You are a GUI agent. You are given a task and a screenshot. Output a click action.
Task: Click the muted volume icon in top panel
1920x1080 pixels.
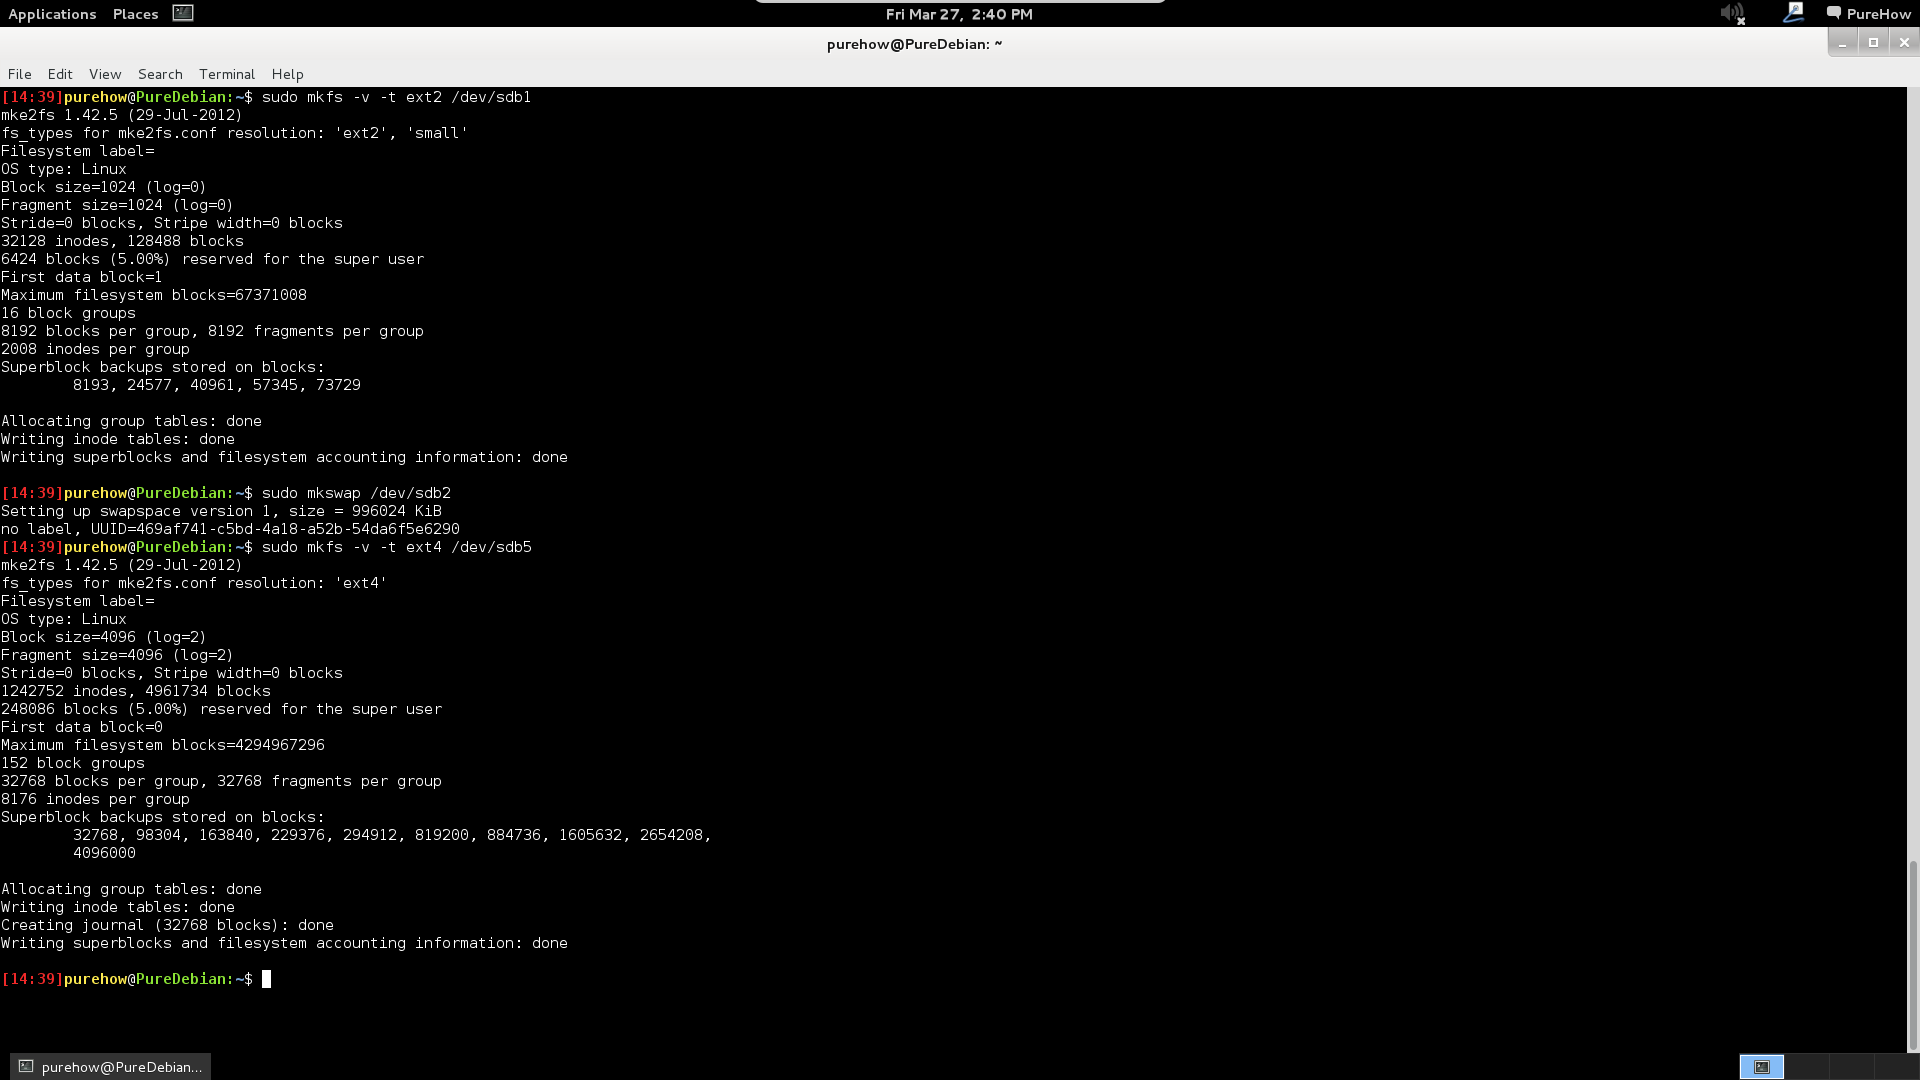(x=1731, y=14)
